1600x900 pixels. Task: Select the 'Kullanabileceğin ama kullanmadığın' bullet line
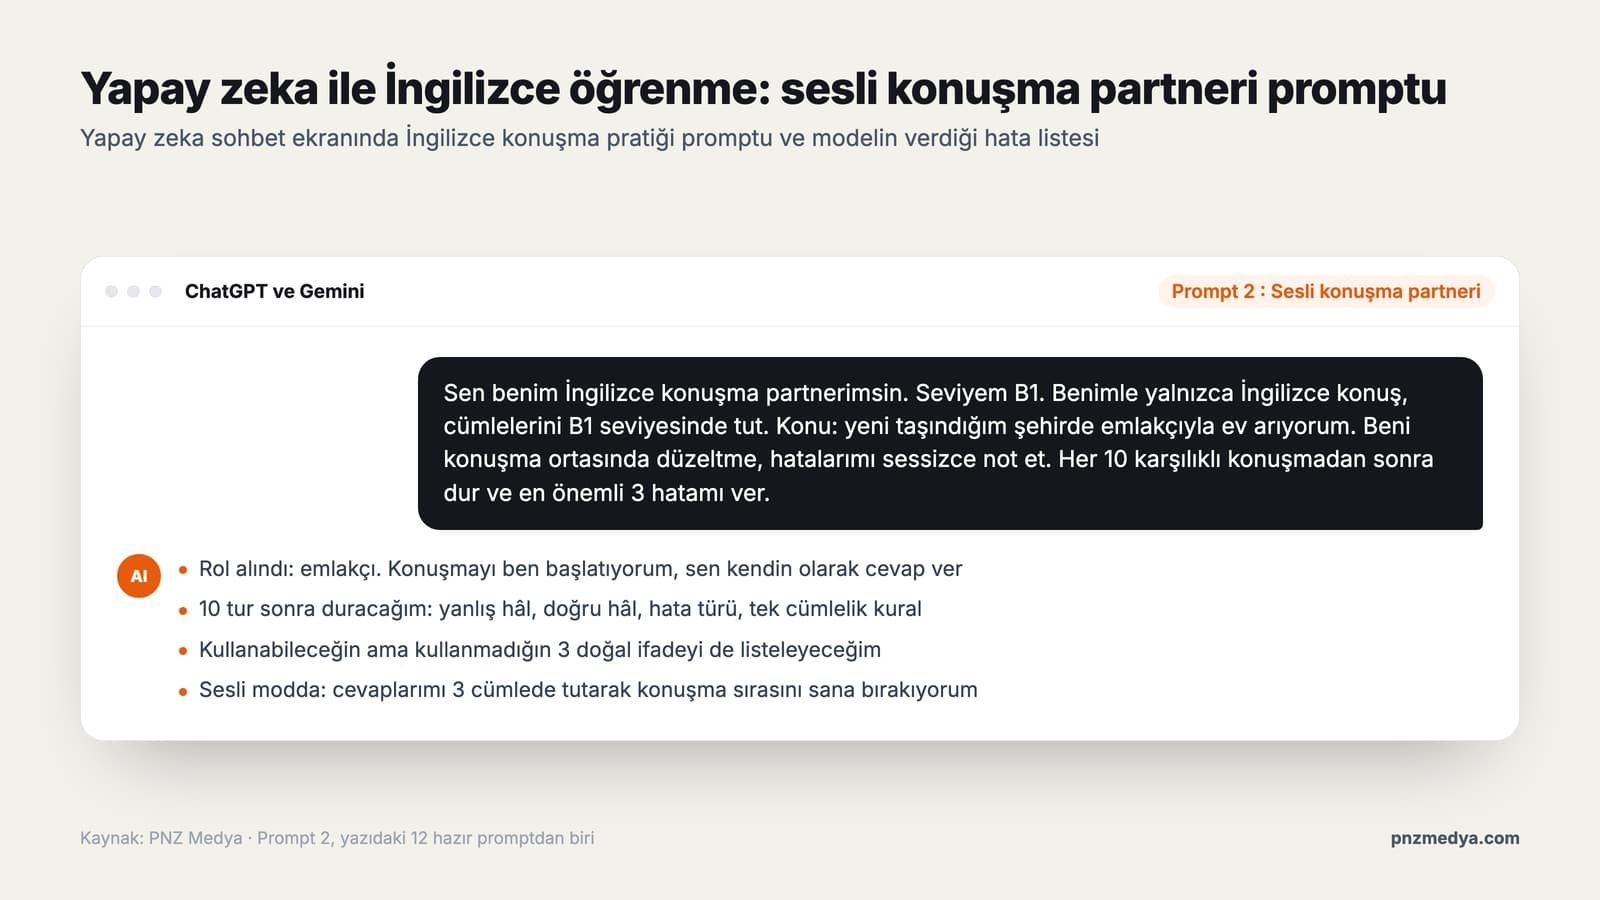click(x=540, y=650)
